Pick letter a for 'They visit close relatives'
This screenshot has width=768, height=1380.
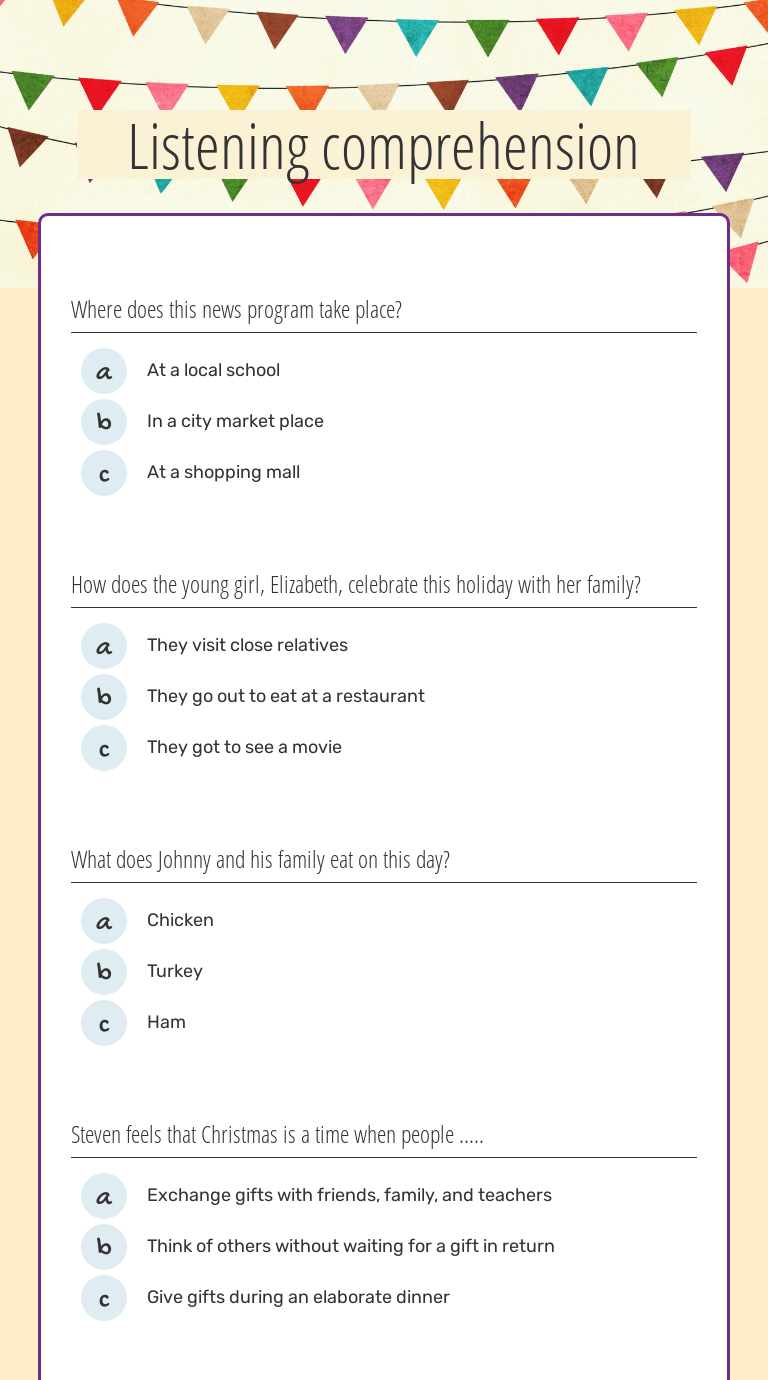(x=104, y=646)
